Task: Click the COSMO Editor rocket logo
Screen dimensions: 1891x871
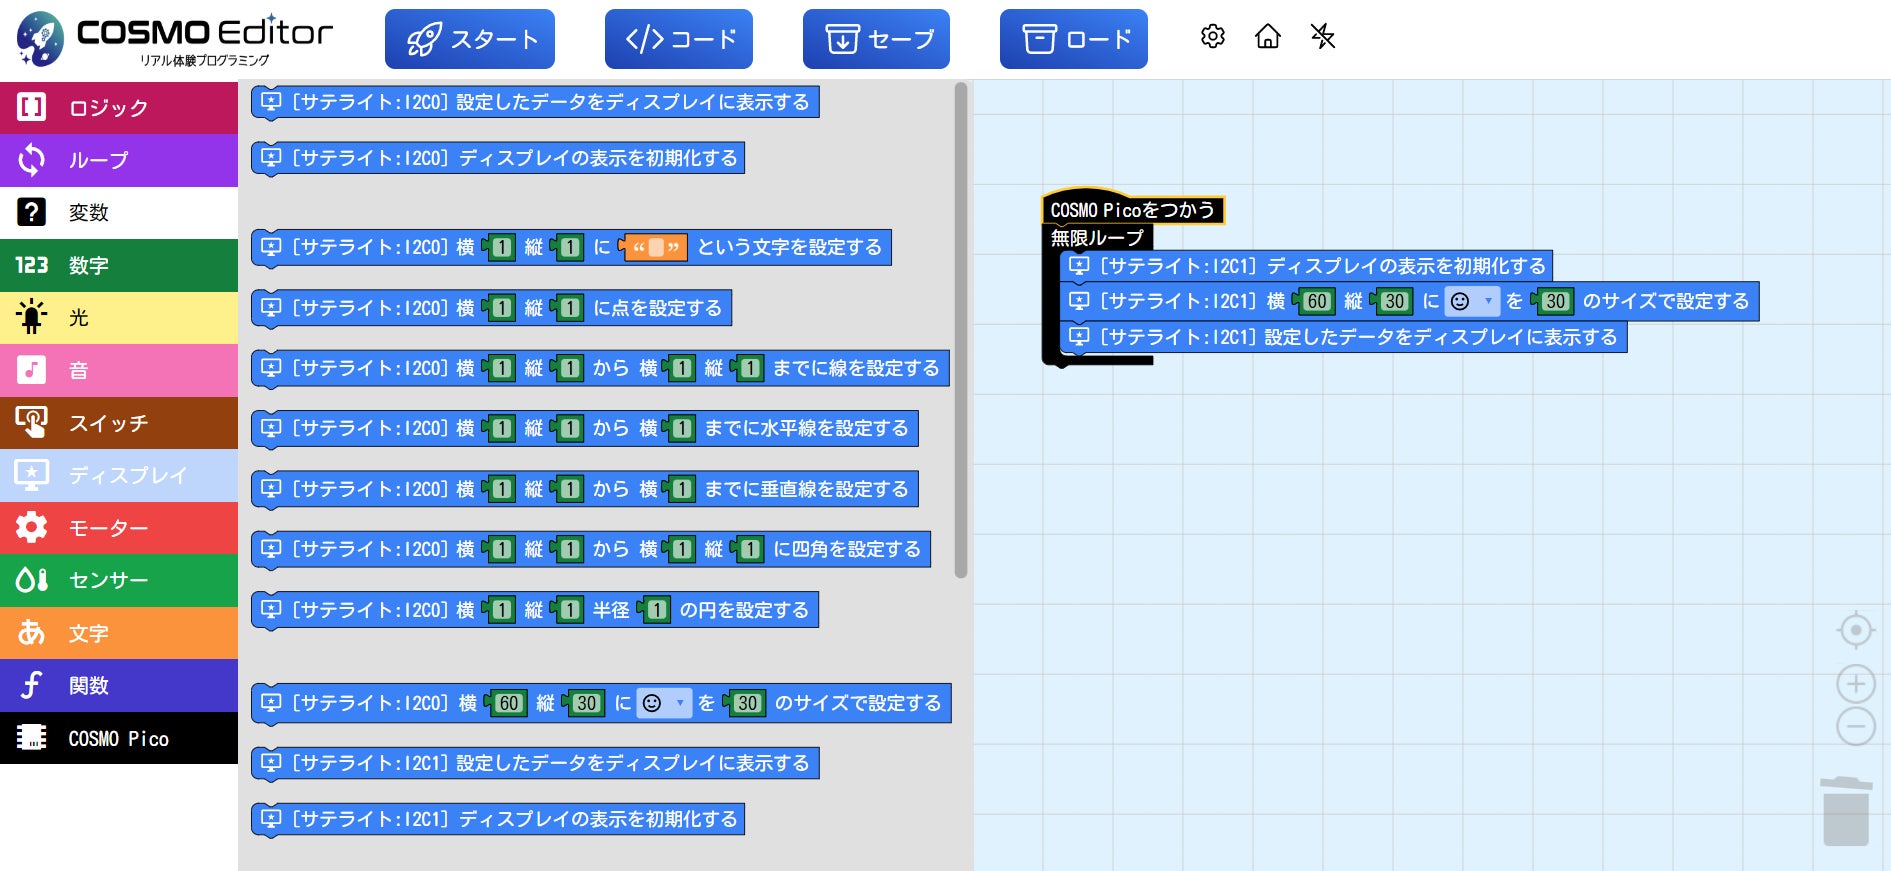Action: coord(40,38)
